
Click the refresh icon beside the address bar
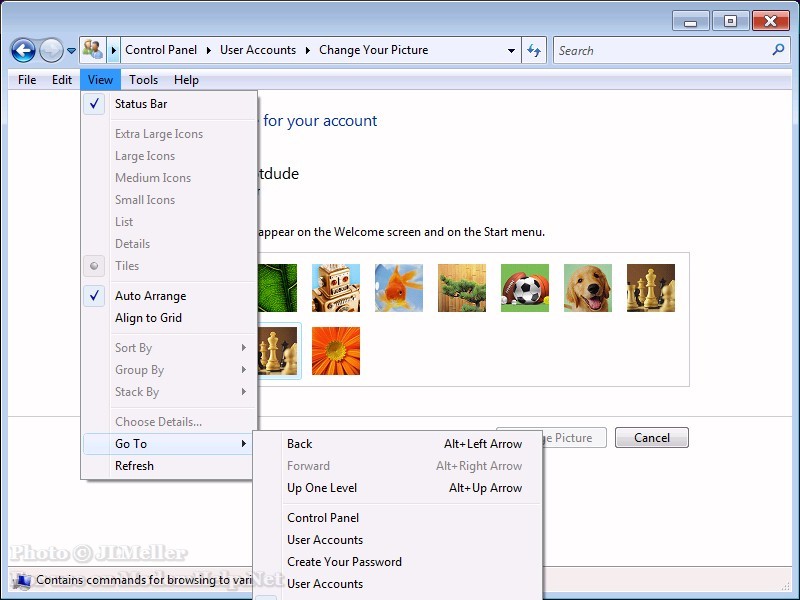click(x=534, y=50)
